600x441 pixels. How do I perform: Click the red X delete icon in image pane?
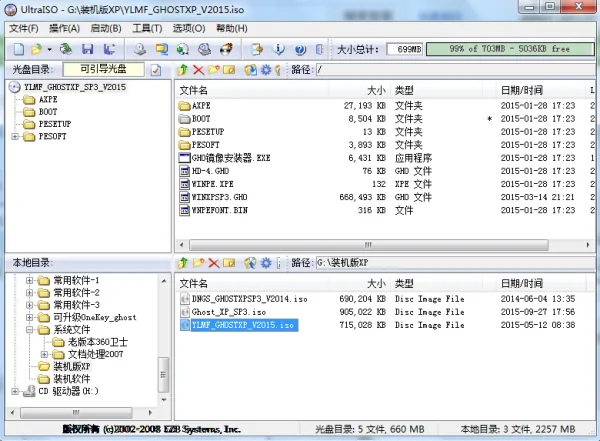click(x=198, y=70)
